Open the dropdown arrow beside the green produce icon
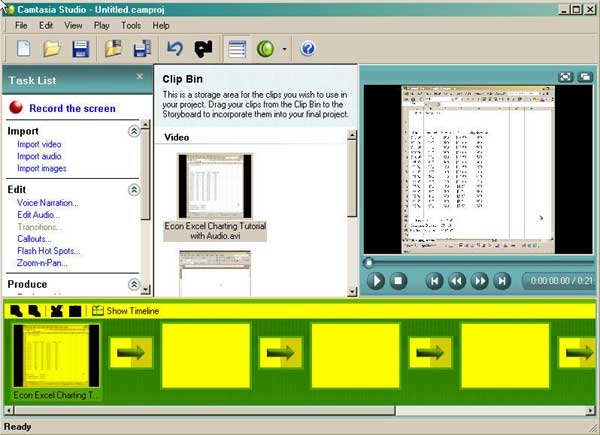The width and height of the screenshot is (600, 435). (x=284, y=49)
